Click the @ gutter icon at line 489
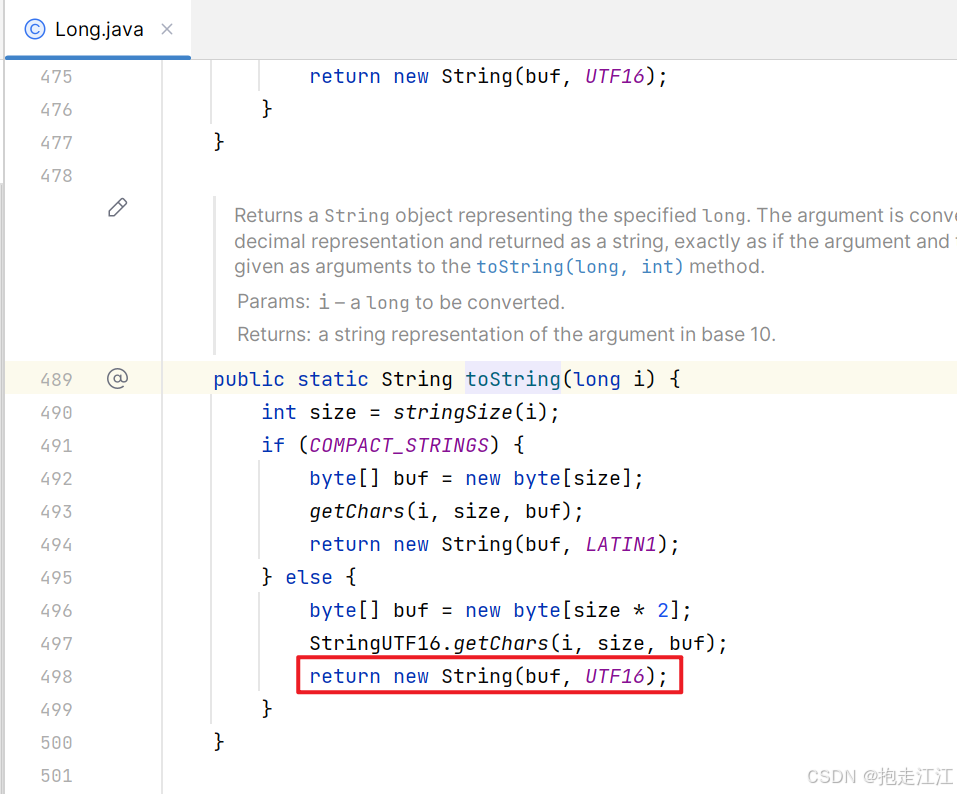Screen dimensions: 957x794 point(117,379)
